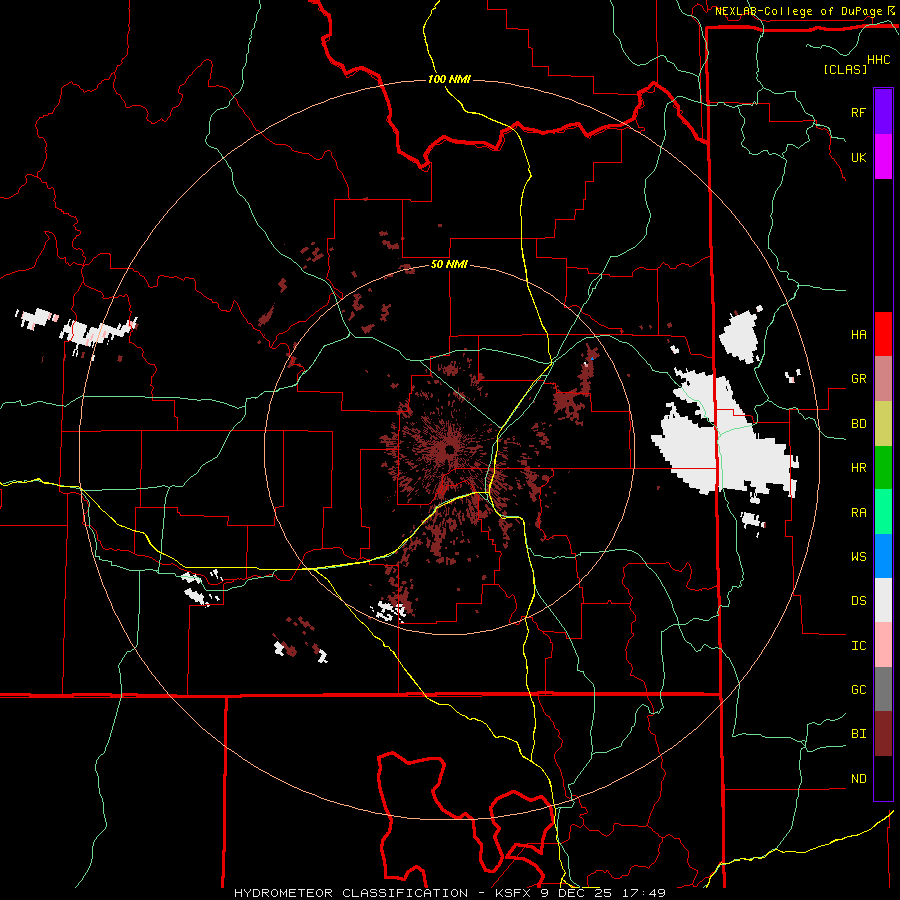Viewport: 900px width, 900px height.
Task: Select the GR salmon-pink legend swatch
Action: [883, 378]
